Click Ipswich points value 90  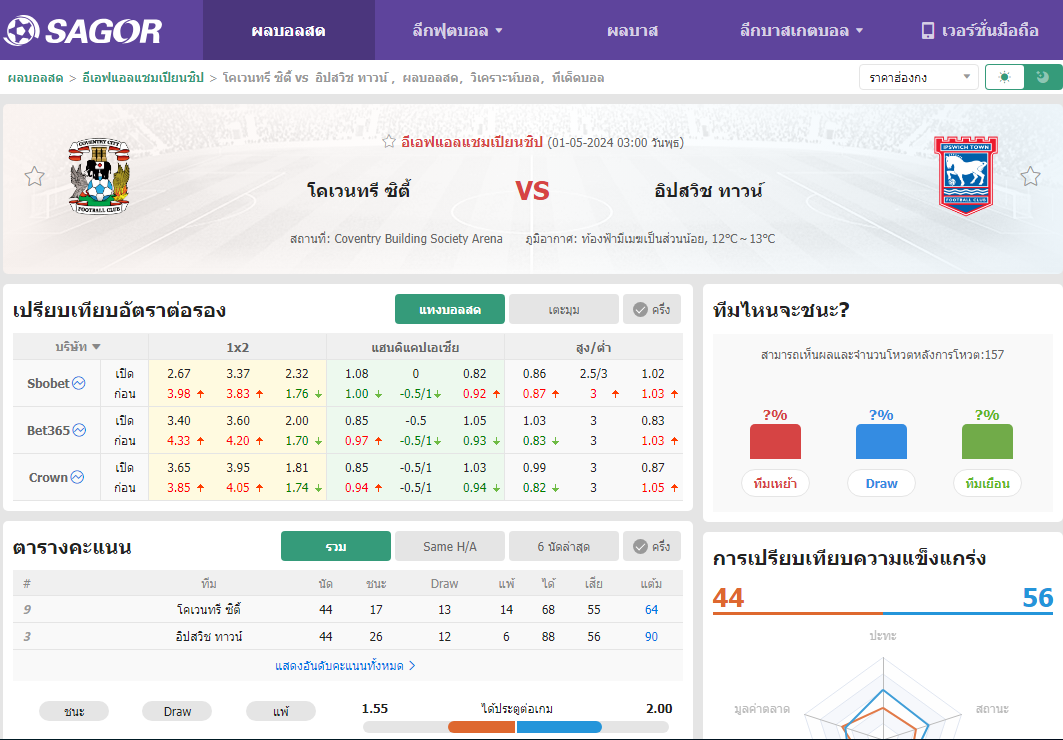tap(651, 636)
